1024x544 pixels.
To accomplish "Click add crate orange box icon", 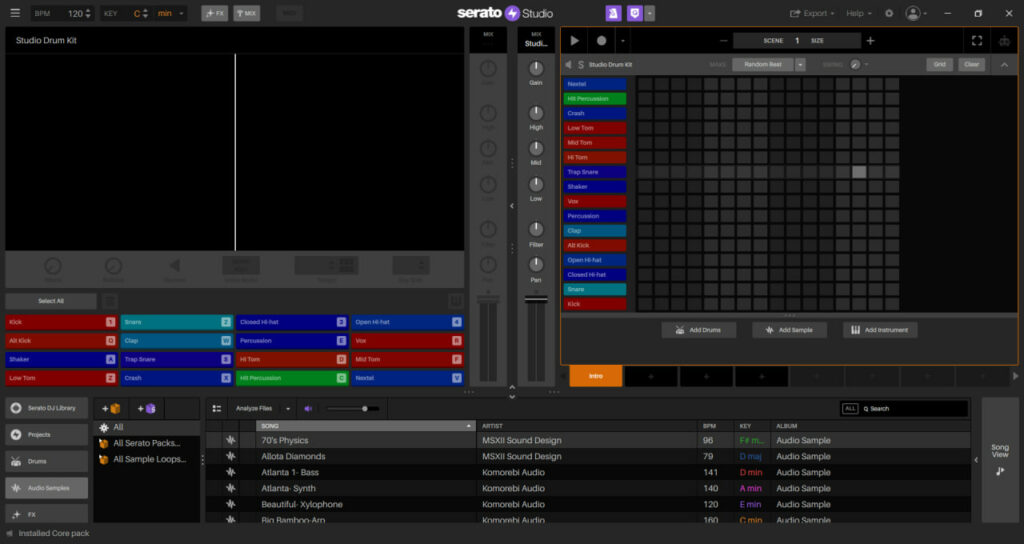I will click(x=111, y=409).
